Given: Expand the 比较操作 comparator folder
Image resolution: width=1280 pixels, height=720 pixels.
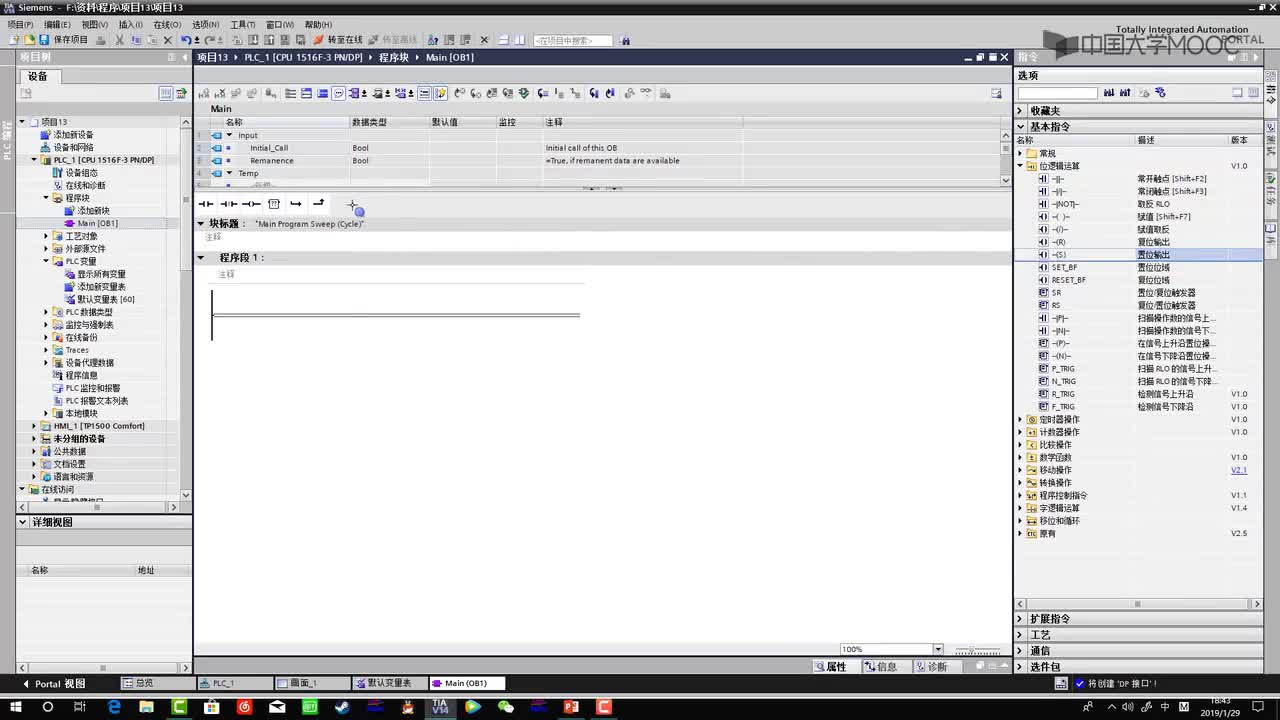Looking at the screenshot, I should click(1021, 445).
